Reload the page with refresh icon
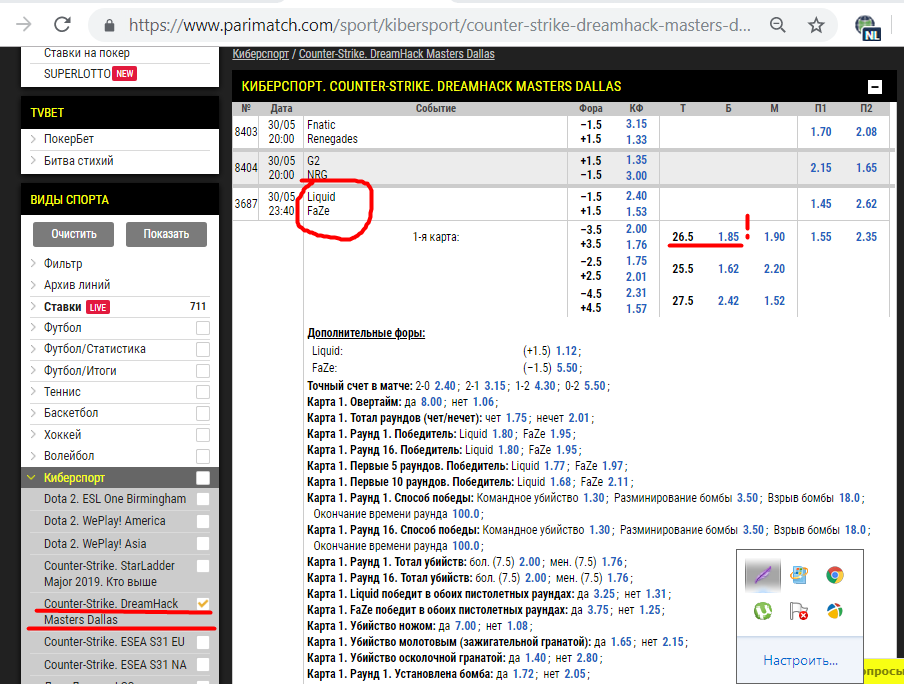 click(x=62, y=25)
